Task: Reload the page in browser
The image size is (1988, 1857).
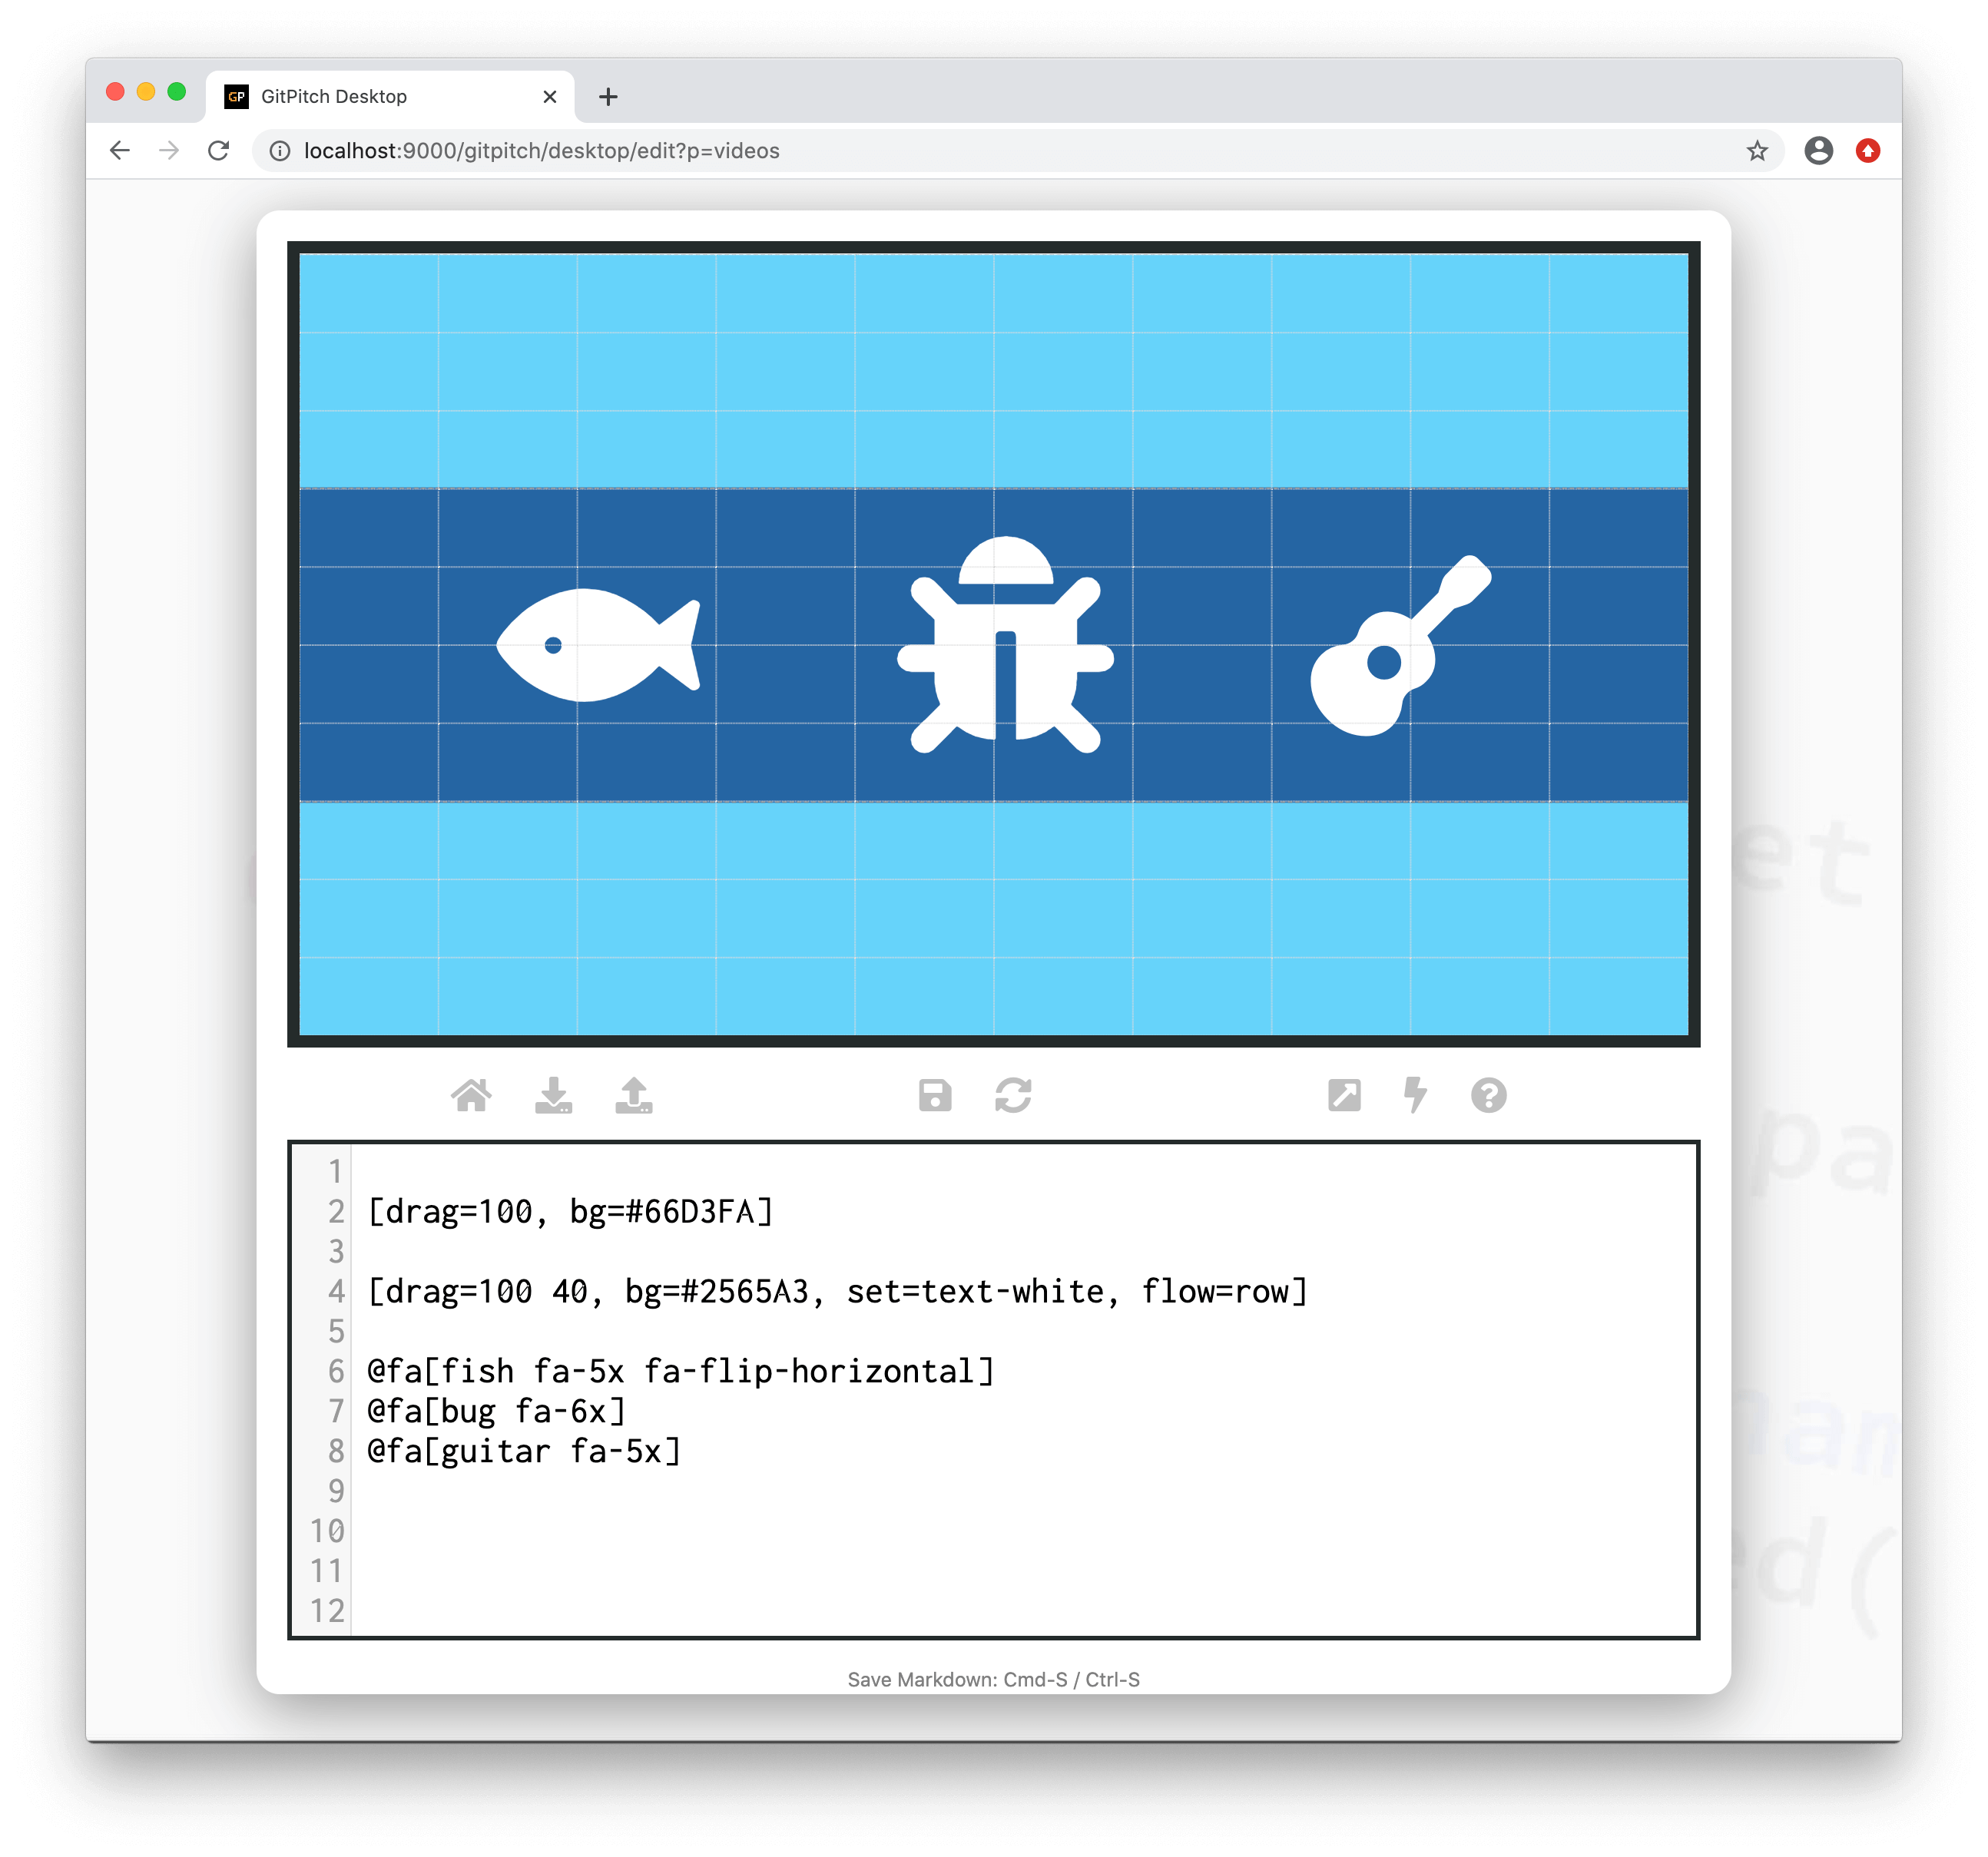Action: [218, 150]
